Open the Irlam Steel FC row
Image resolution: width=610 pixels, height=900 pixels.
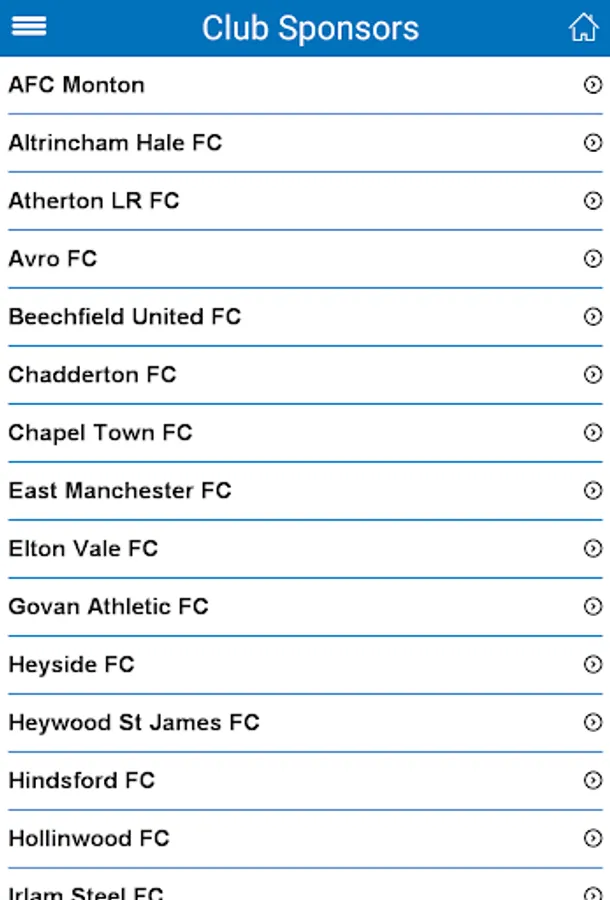pos(305,885)
